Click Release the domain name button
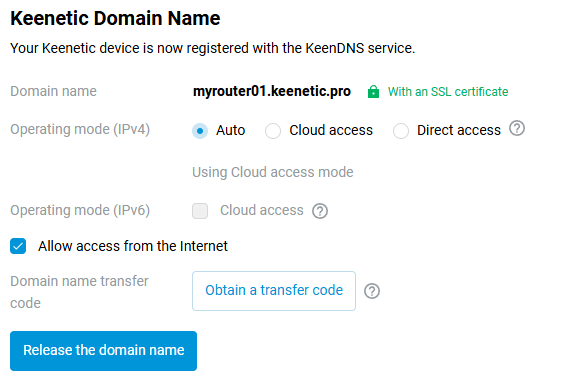The height and width of the screenshot is (382, 561). pos(103,351)
